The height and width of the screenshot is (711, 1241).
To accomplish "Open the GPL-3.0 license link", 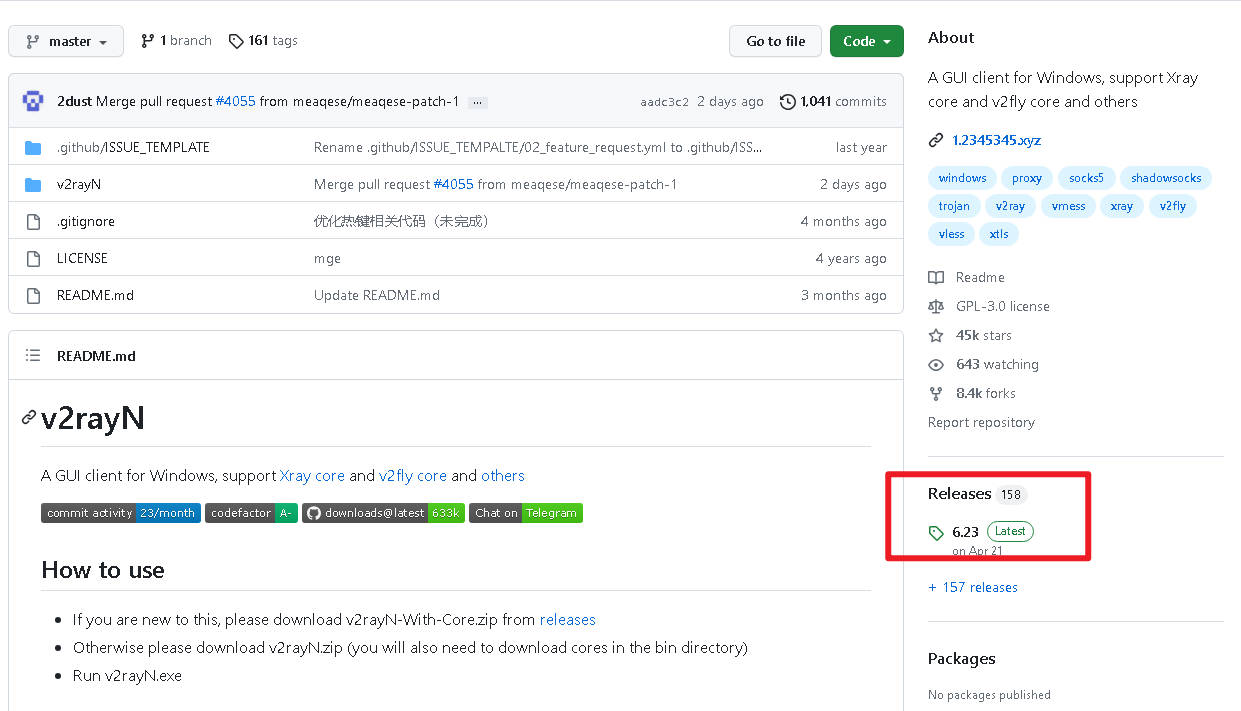I will pos(1002,306).
